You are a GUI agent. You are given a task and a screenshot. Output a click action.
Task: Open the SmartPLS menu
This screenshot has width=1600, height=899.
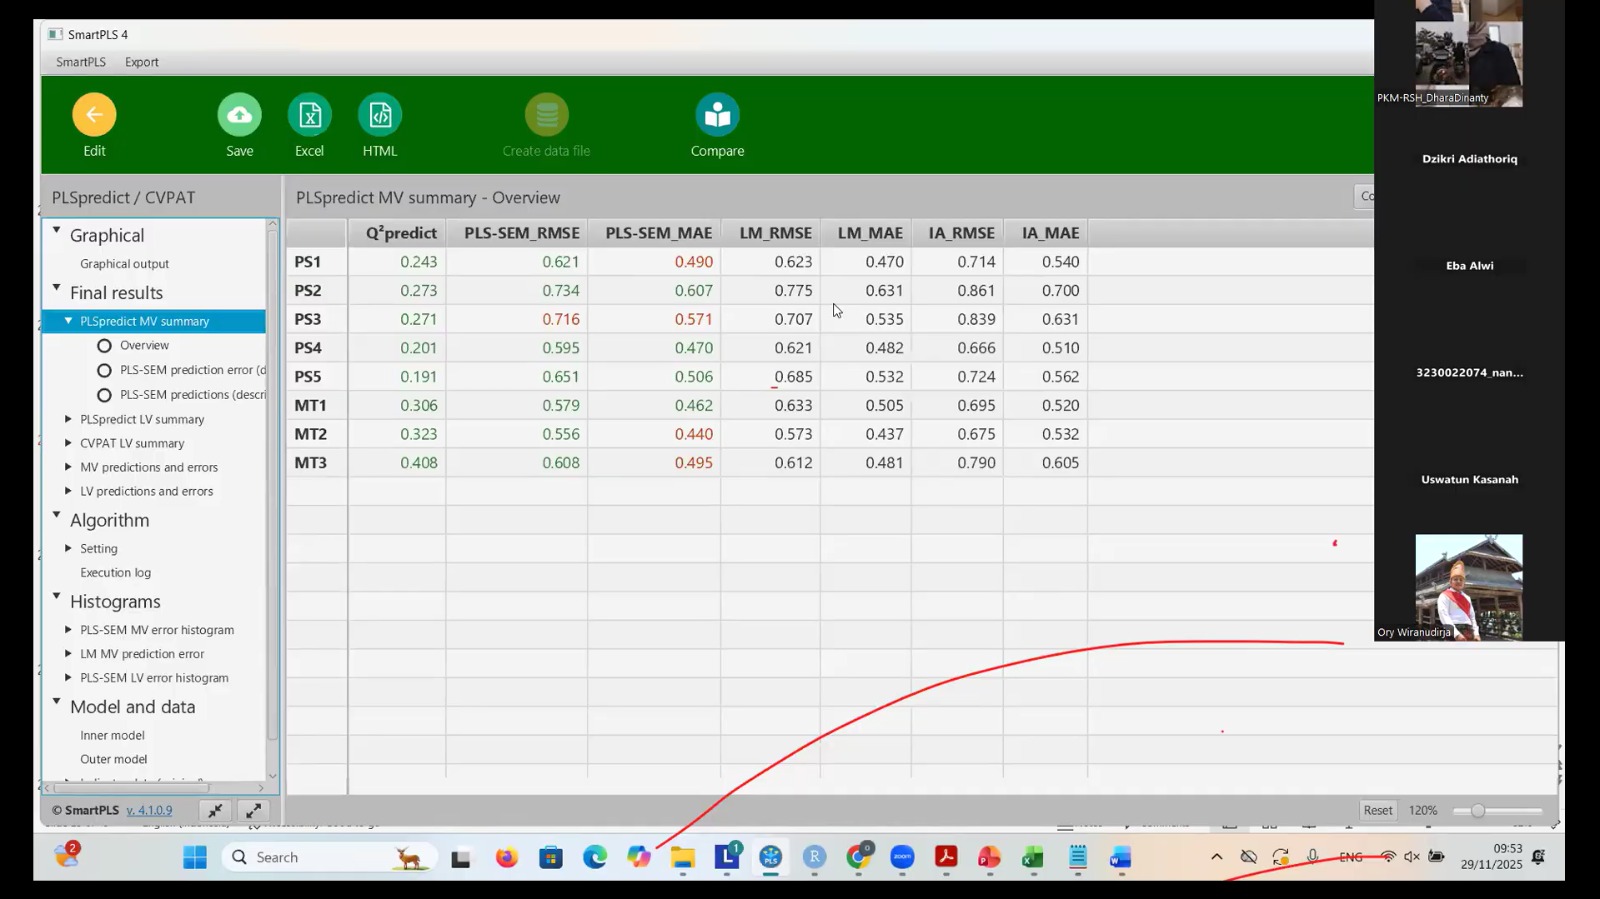81,62
